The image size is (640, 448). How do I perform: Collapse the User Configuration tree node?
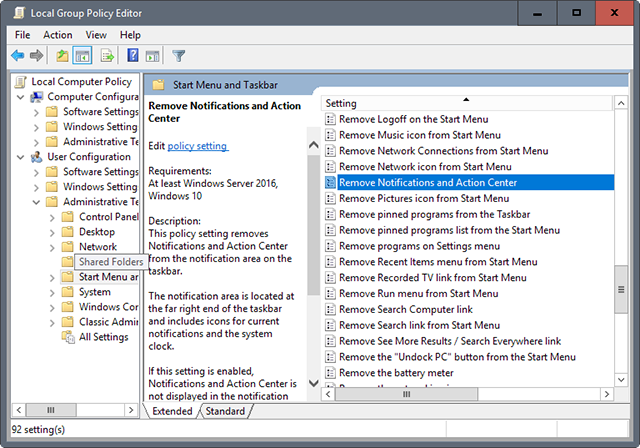coord(22,157)
